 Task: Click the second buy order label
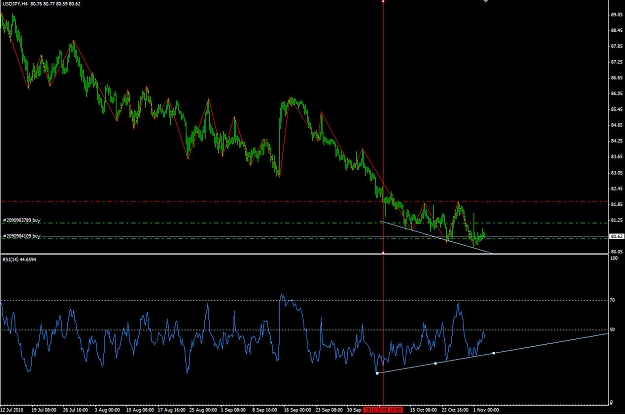(22, 236)
